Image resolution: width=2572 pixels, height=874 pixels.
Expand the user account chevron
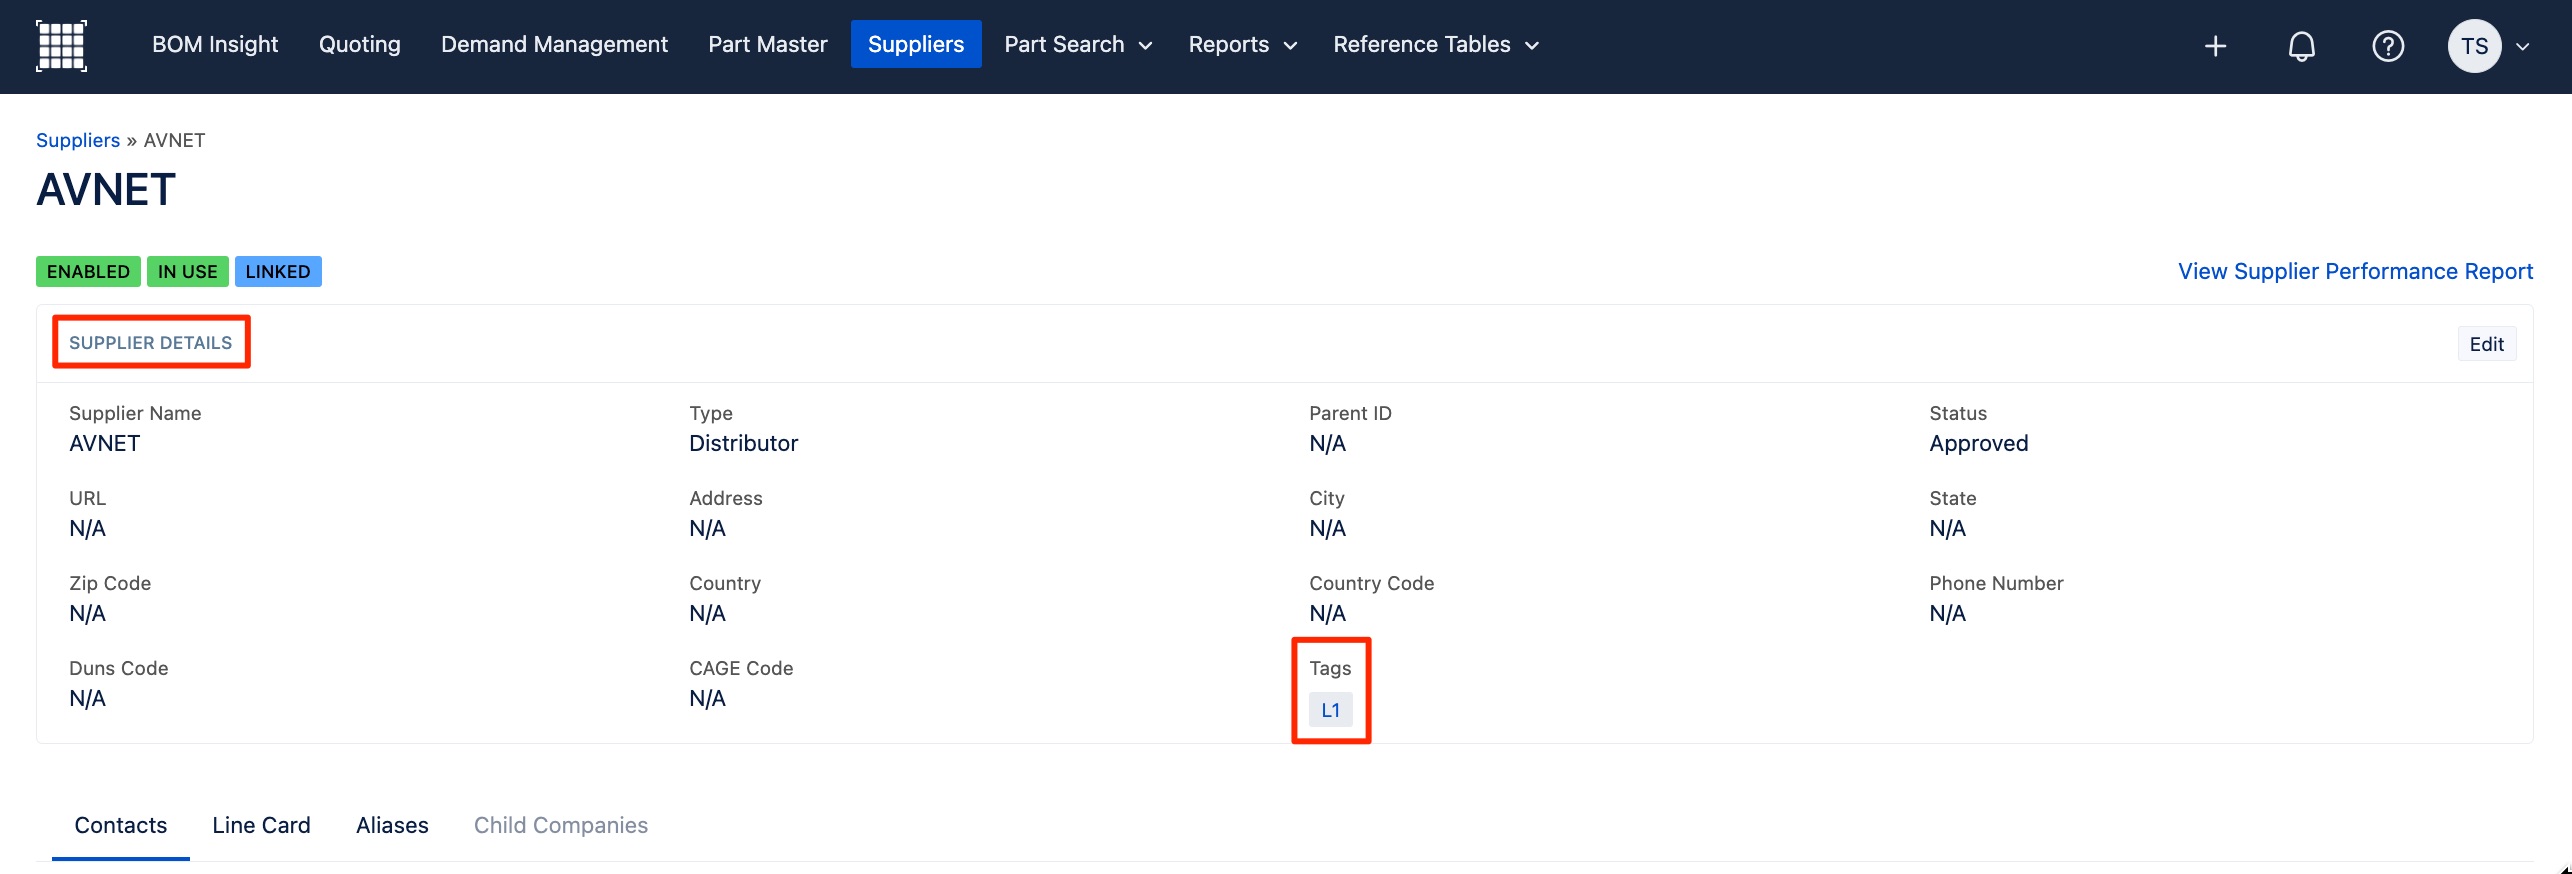2523,46
